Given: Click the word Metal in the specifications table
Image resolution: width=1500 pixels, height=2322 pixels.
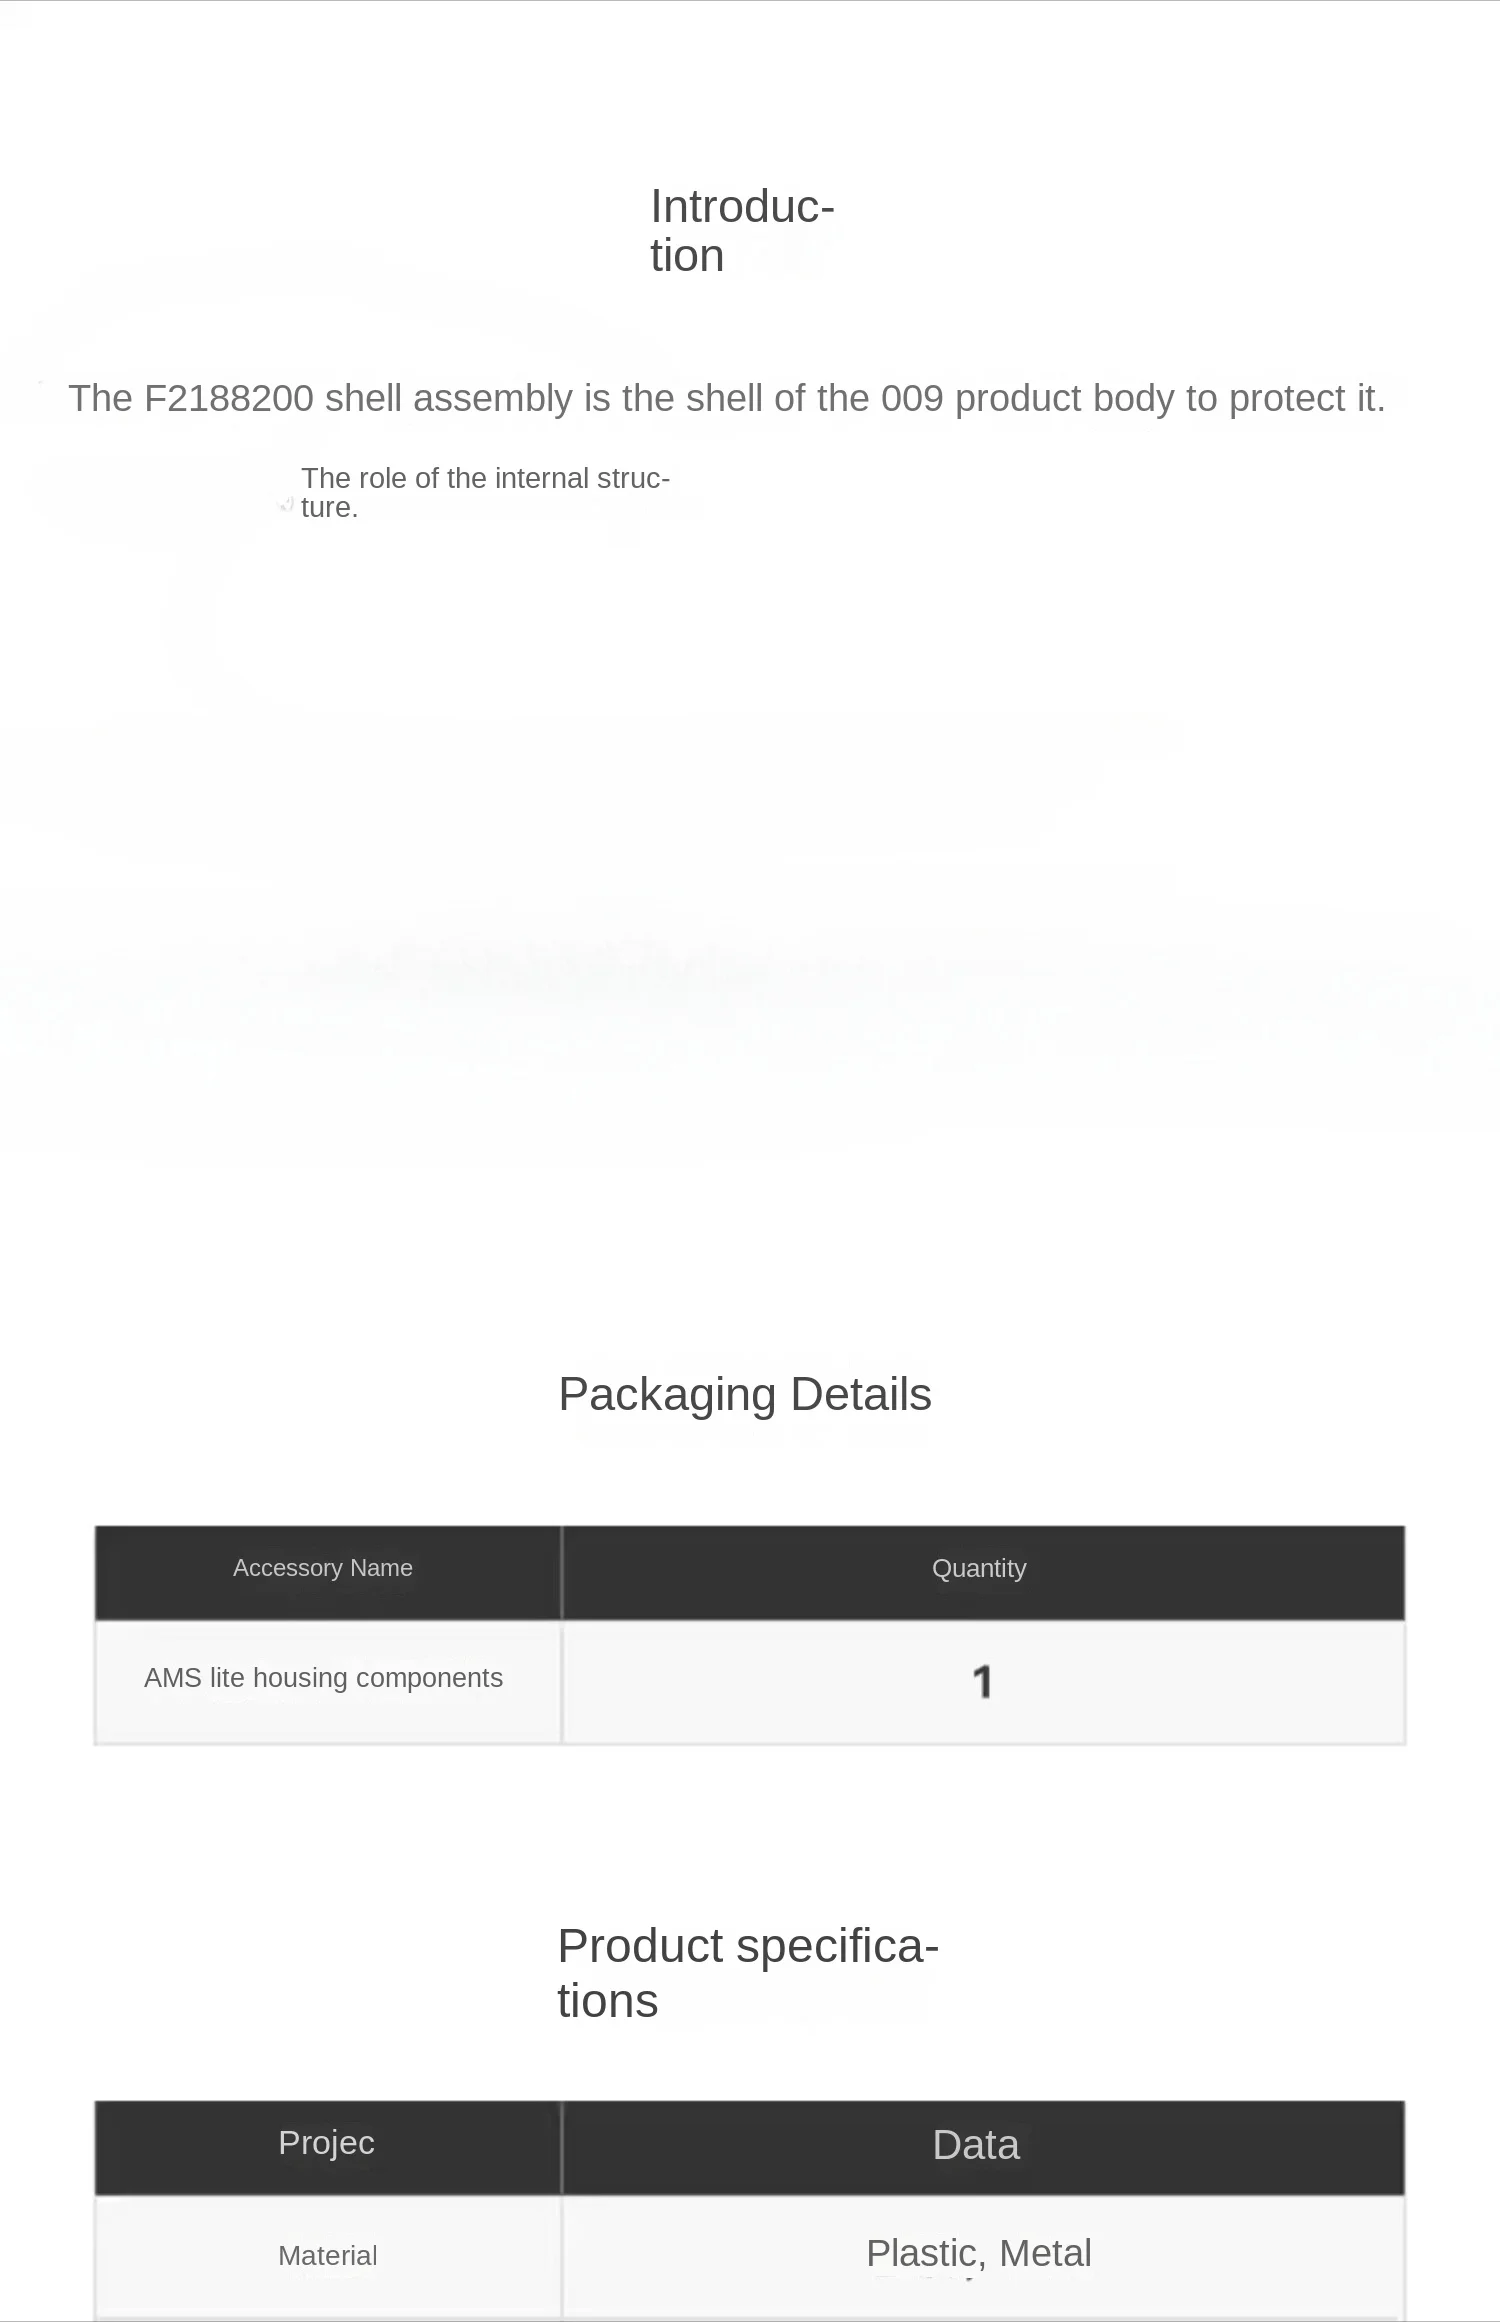Looking at the screenshot, I should 1045,2254.
